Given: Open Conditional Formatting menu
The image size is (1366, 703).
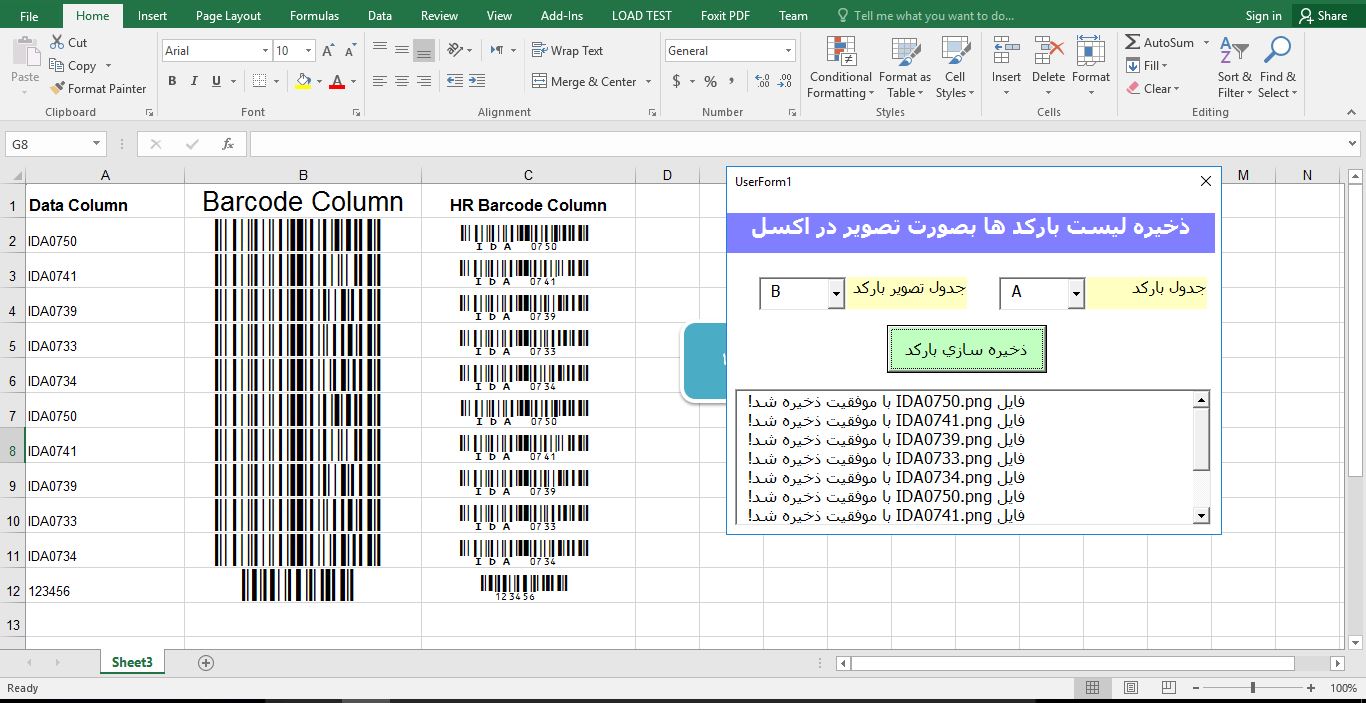Looking at the screenshot, I should coord(840,67).
